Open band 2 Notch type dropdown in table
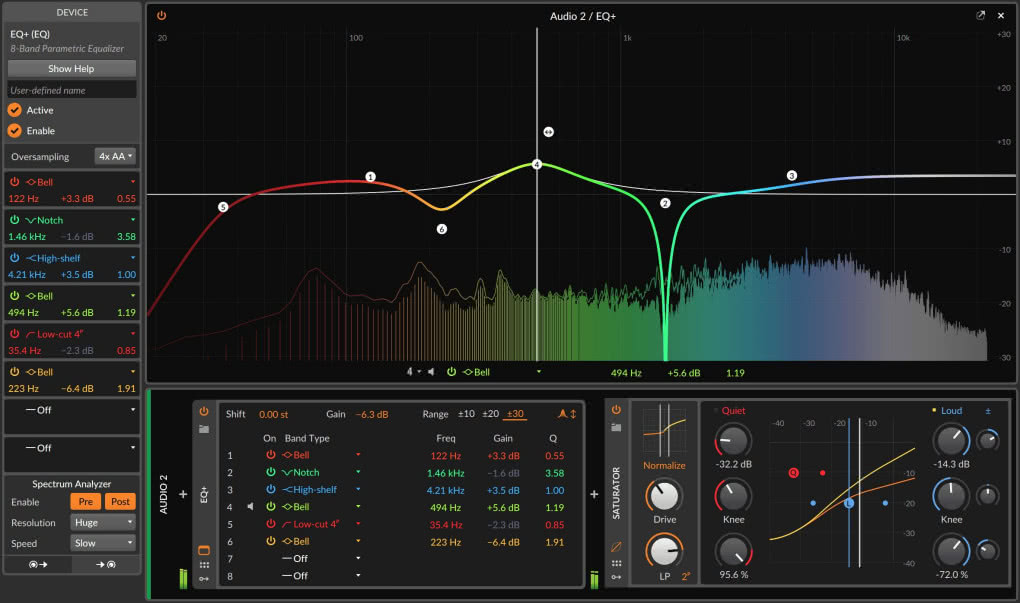 pyautogui.click(x=358, y=472)
